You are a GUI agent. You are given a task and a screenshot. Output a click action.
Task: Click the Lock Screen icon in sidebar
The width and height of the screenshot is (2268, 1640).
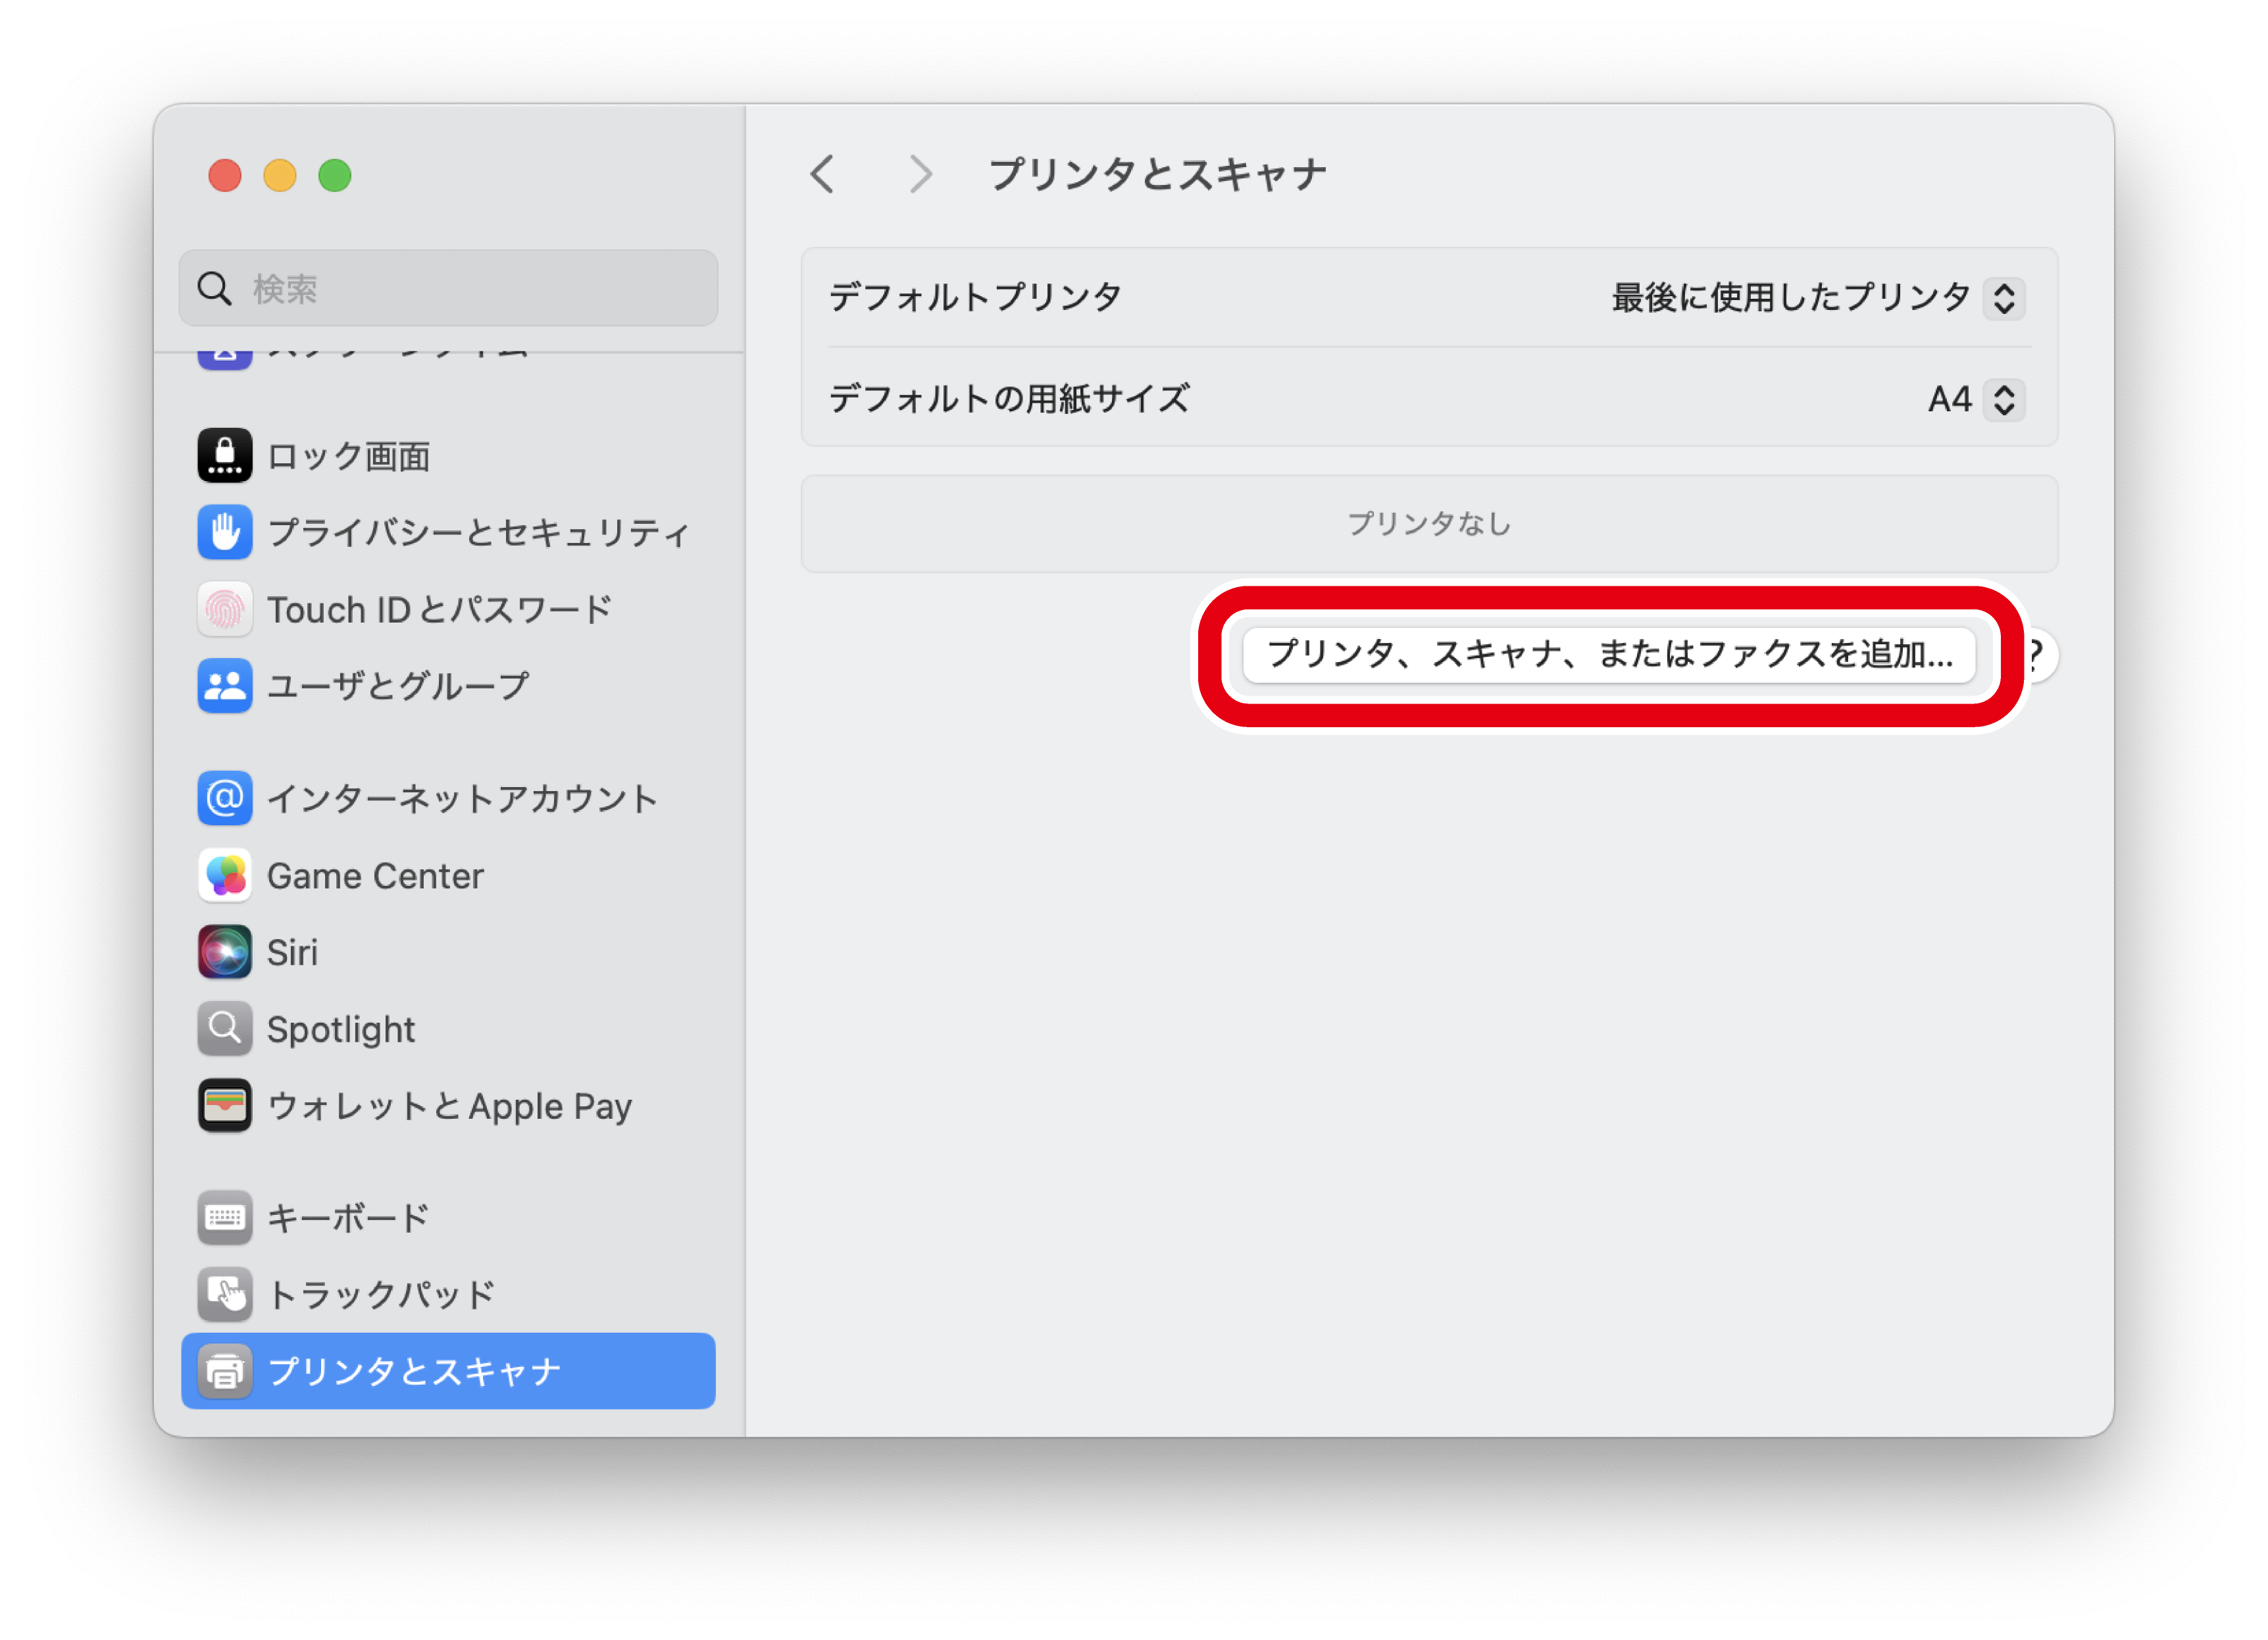tap(224, 456)
